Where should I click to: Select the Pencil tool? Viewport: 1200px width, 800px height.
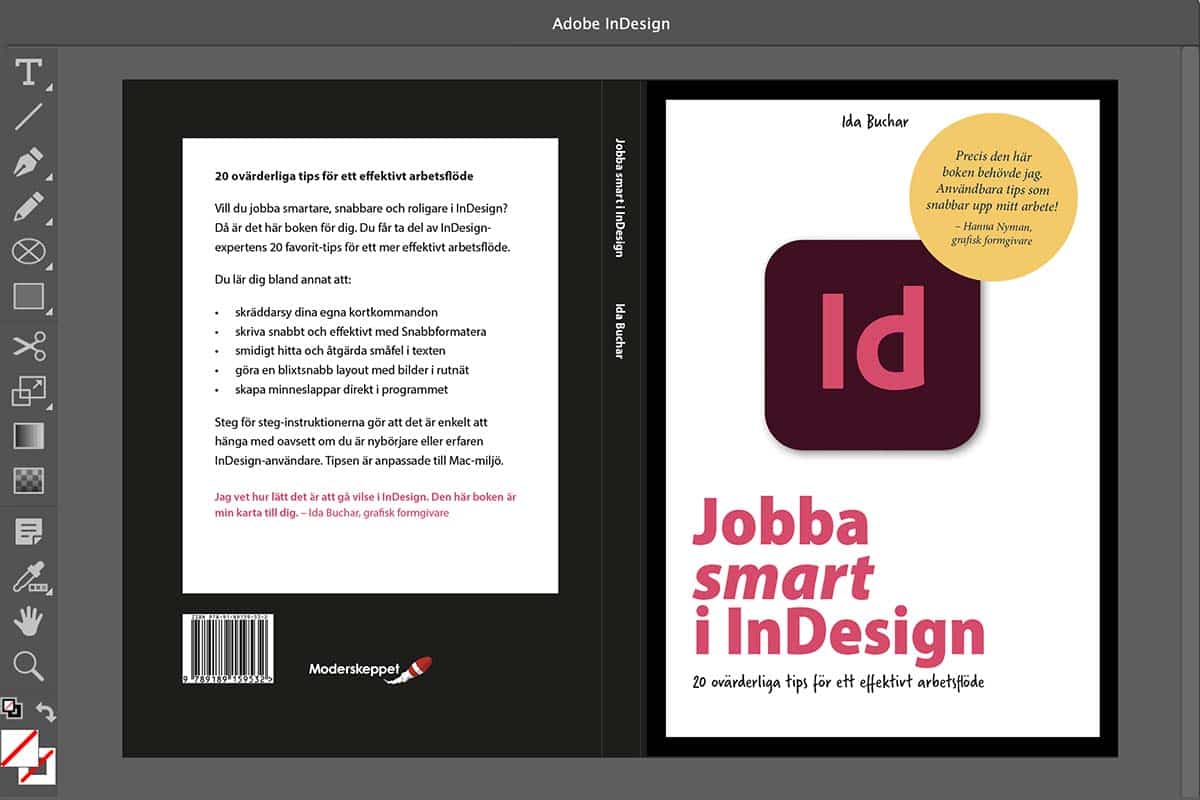(x=28, y=207)
